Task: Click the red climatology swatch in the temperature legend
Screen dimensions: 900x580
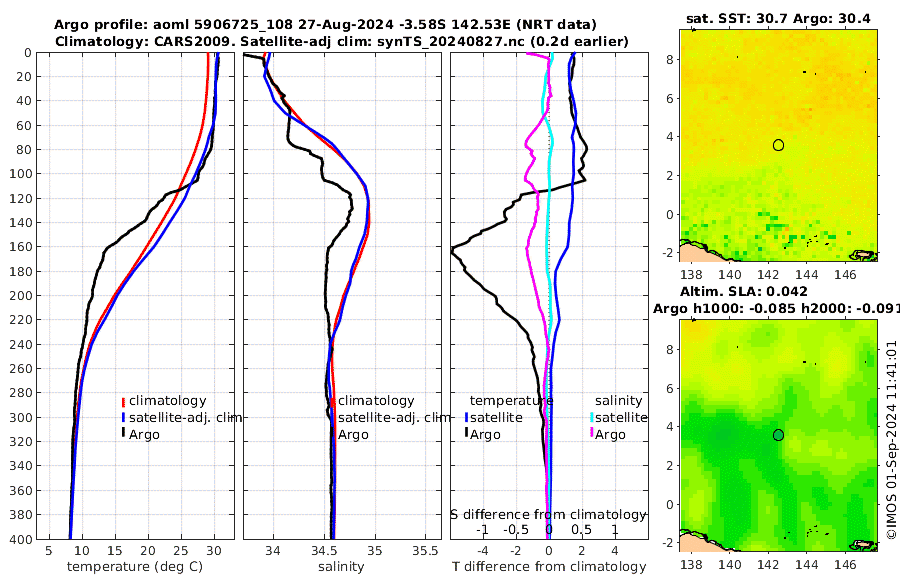Action: click(123, 401)
